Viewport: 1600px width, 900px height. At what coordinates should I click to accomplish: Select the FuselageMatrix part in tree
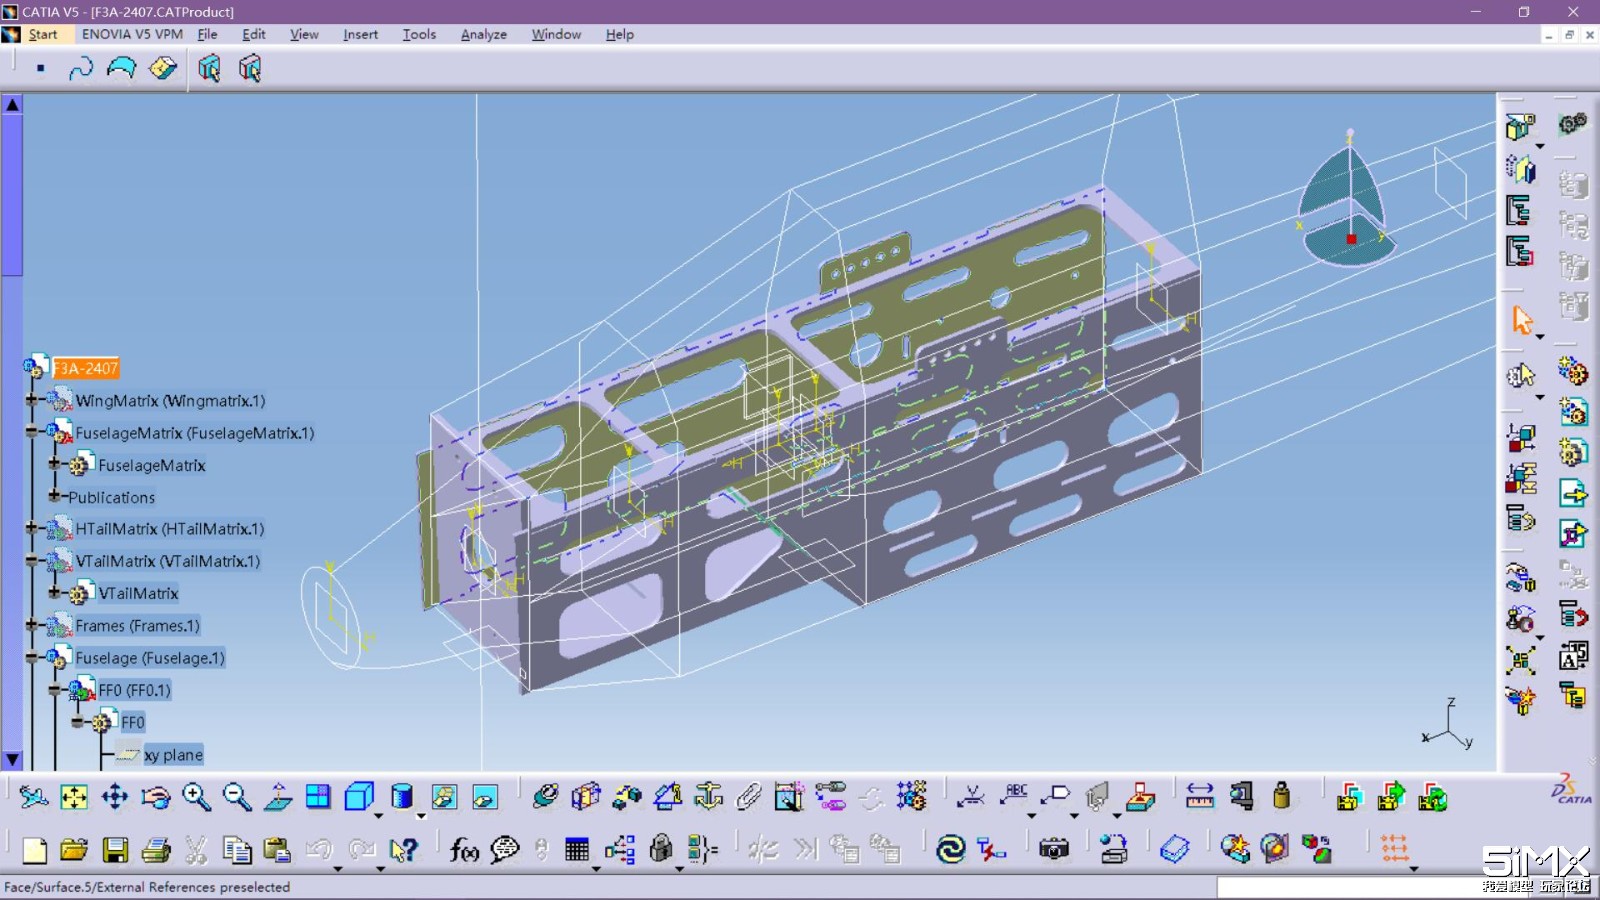pyautogui.click(x=152, y=465)
